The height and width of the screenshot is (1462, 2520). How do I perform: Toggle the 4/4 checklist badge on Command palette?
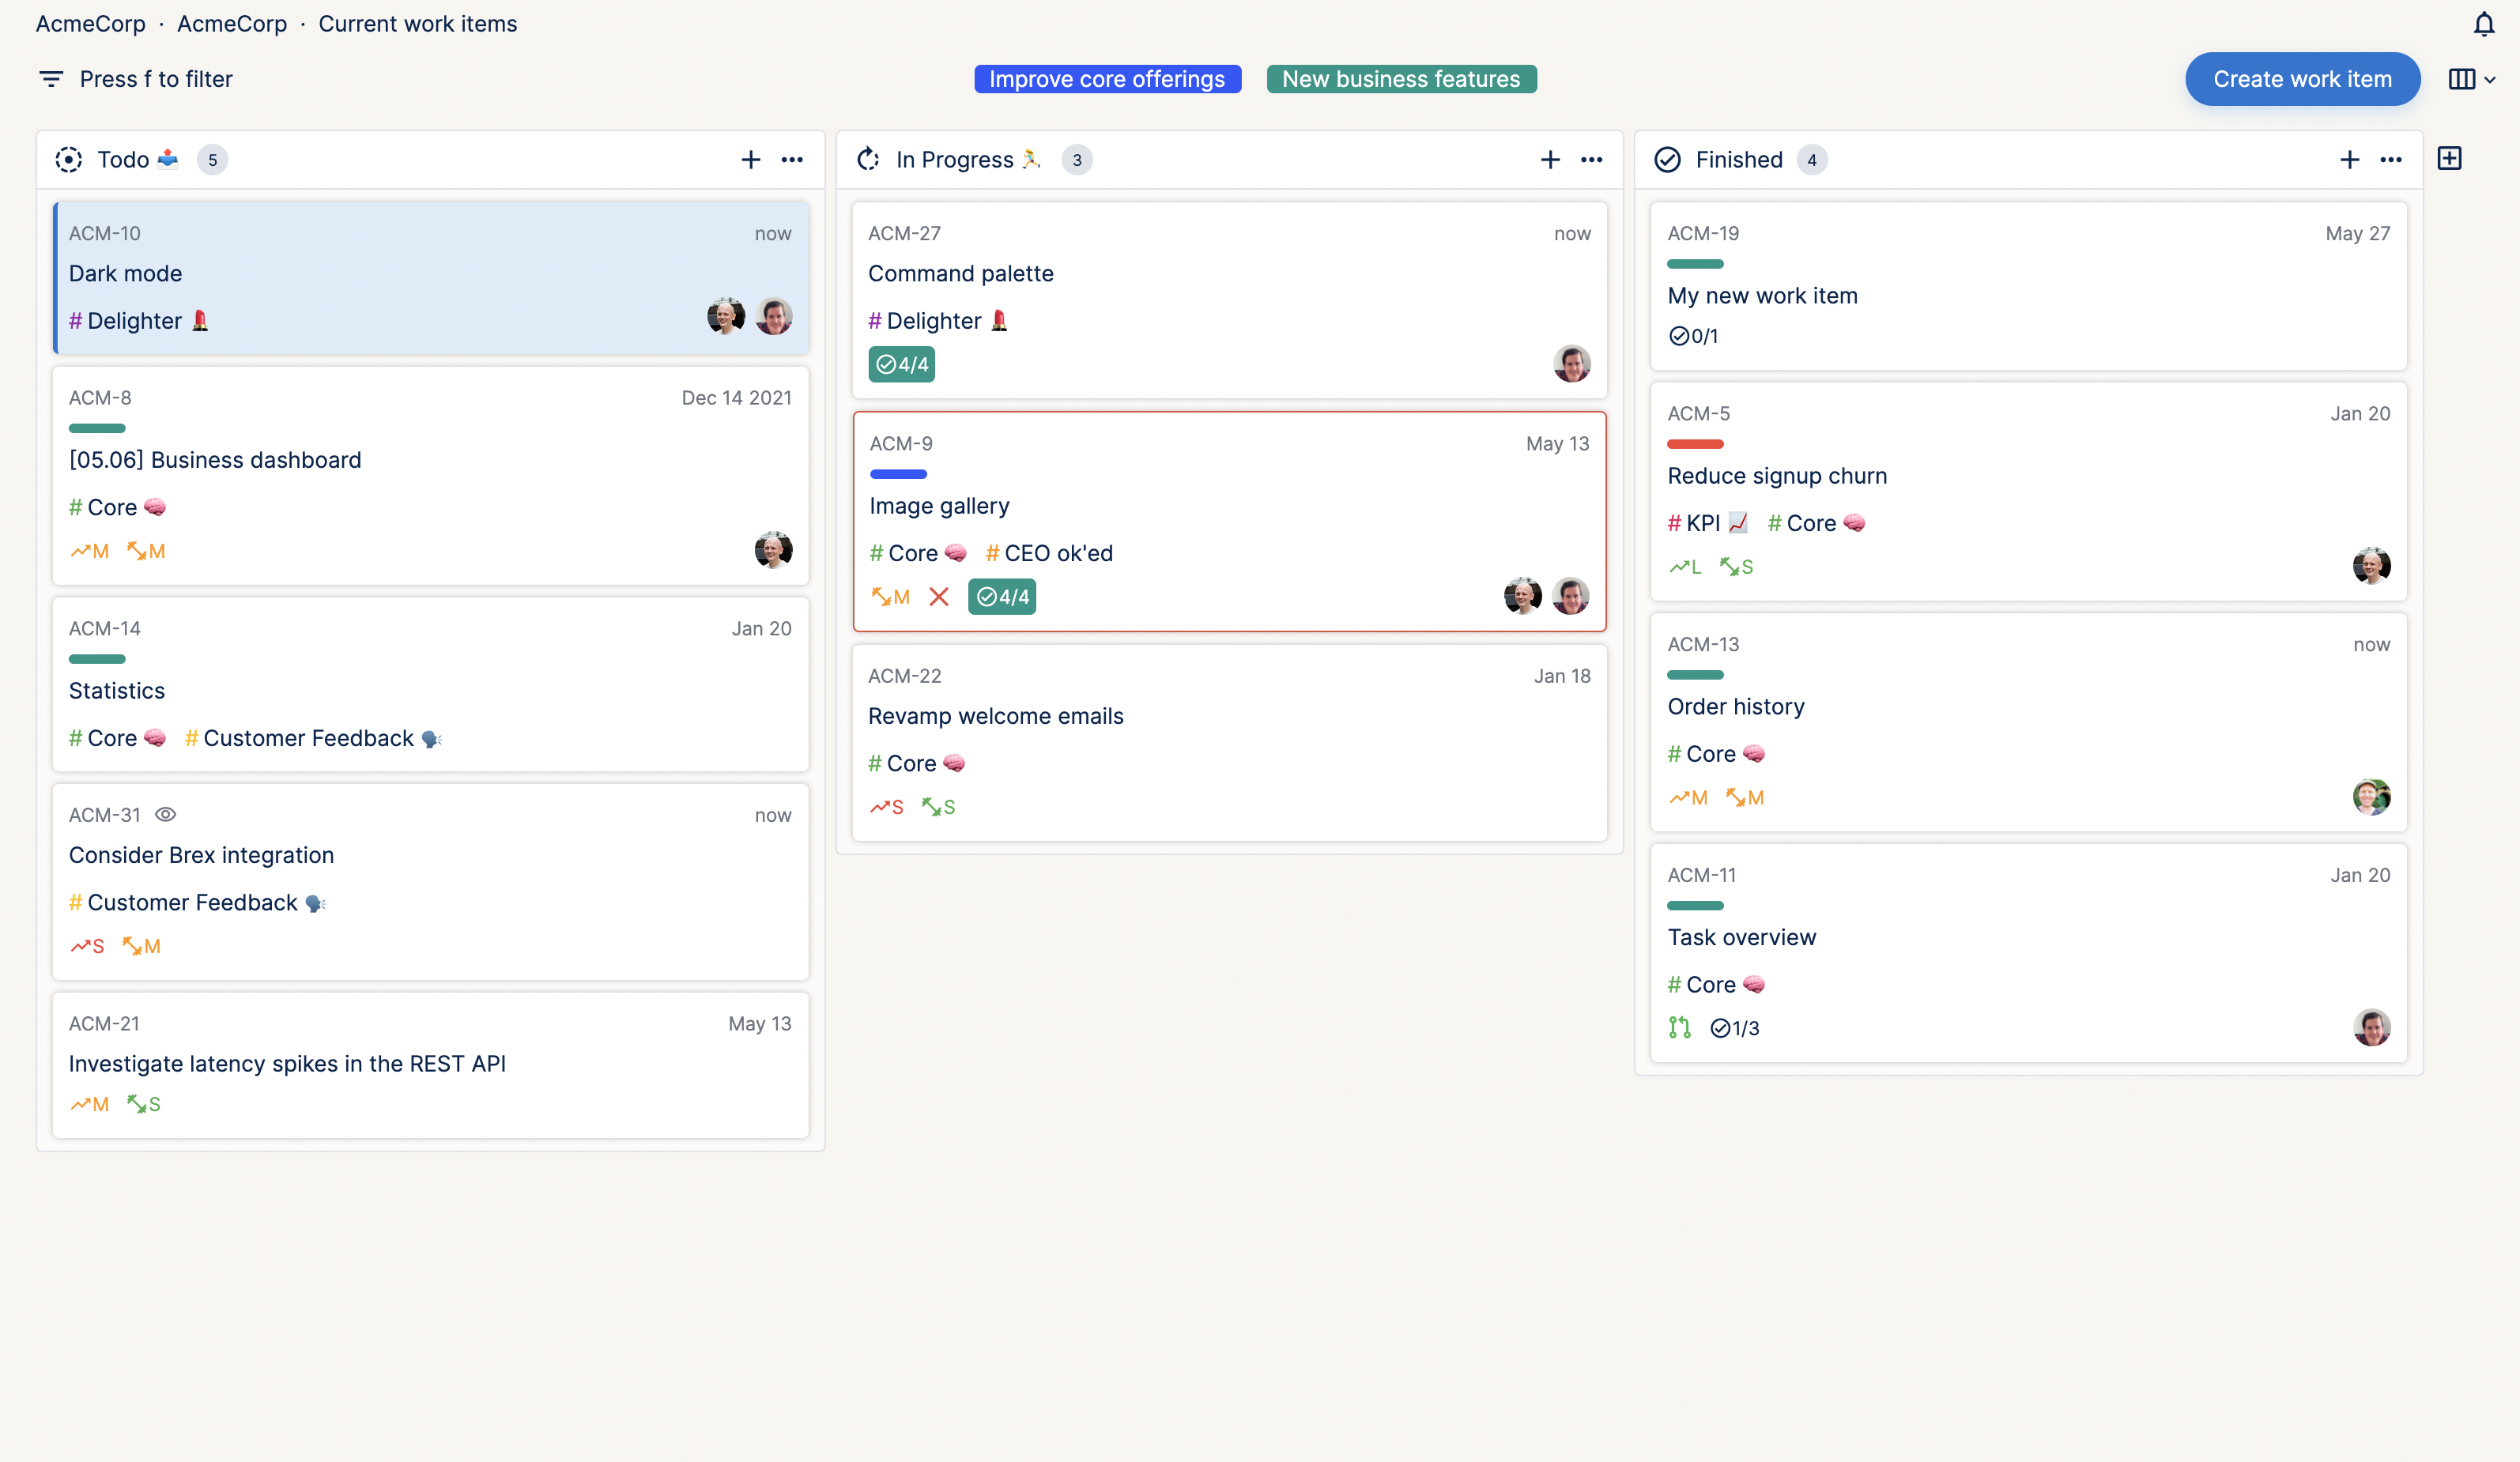(x=901, y=365)
